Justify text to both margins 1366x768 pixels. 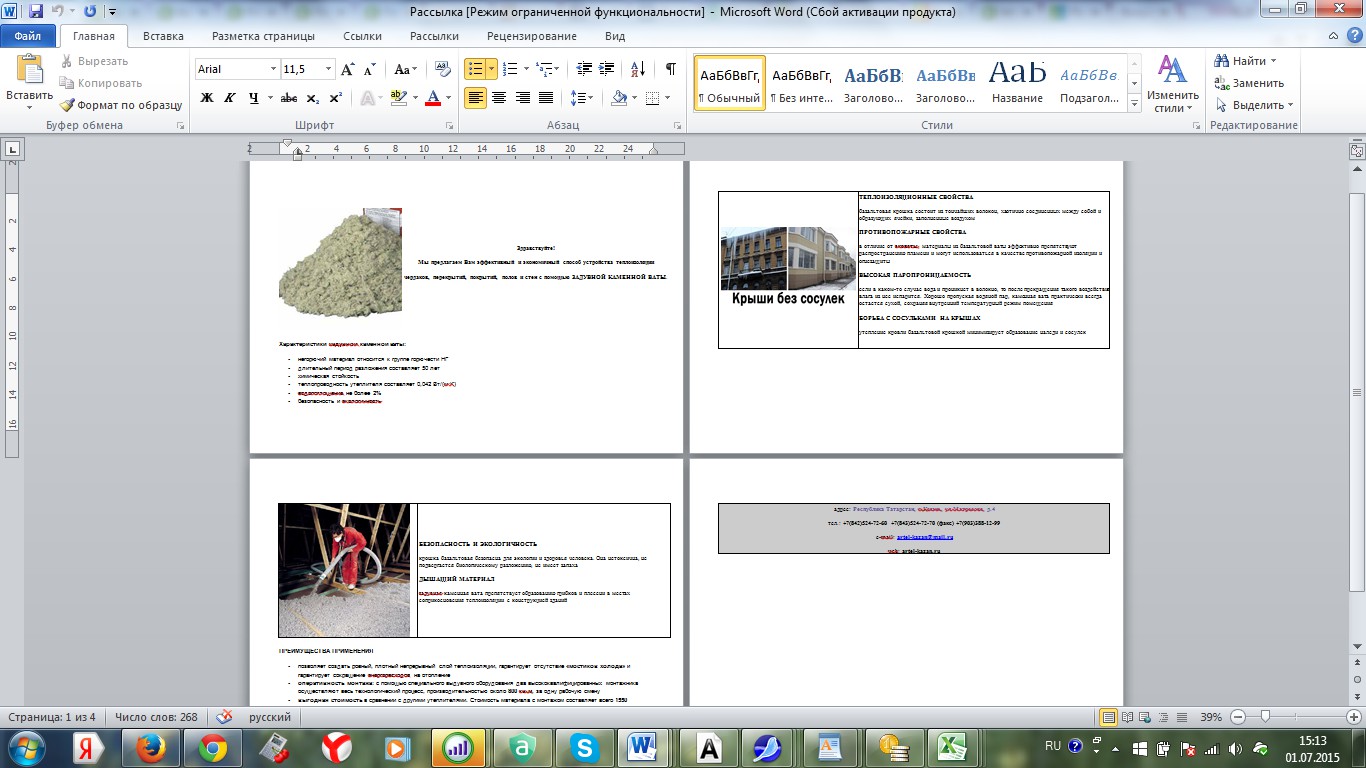[546, 98]
